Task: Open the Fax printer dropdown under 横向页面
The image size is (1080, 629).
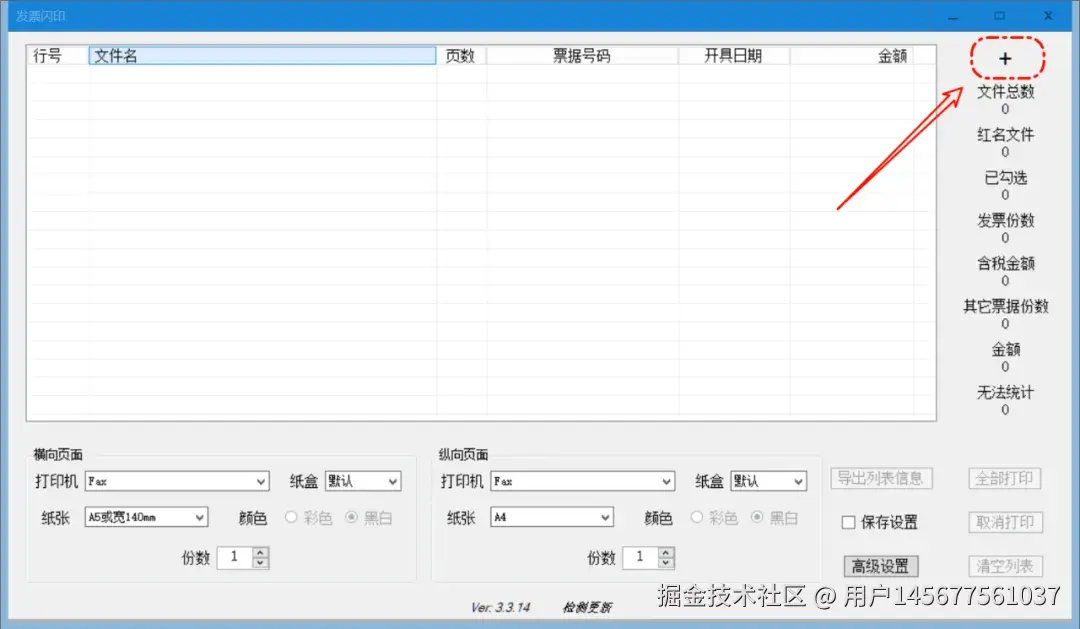Action: point(262,480)
